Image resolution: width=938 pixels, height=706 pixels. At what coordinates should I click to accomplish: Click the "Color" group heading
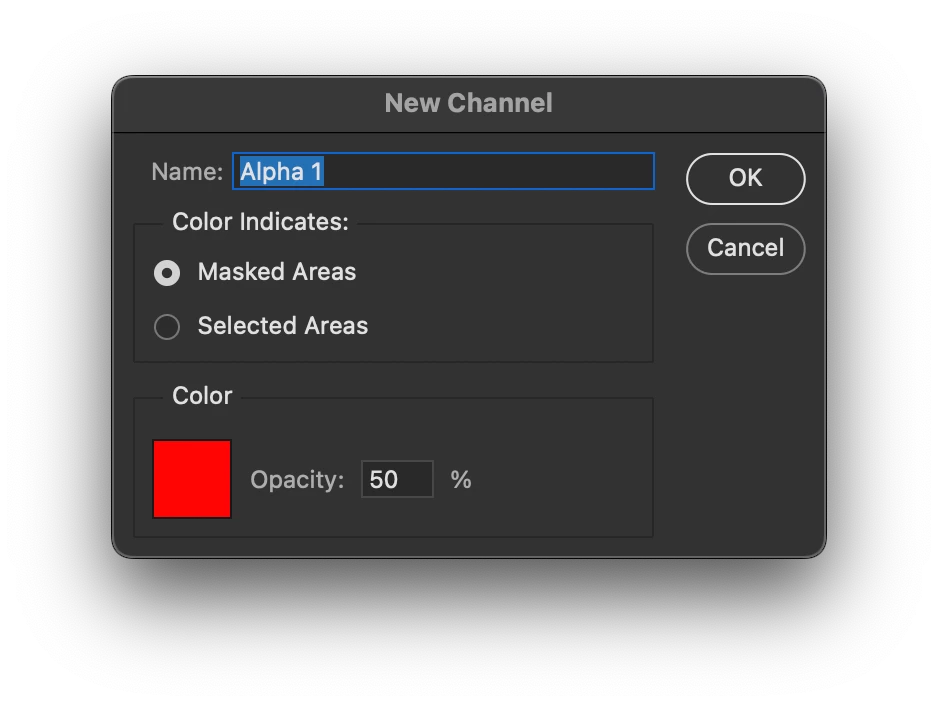pyautogui.click(x=202, y=396)
